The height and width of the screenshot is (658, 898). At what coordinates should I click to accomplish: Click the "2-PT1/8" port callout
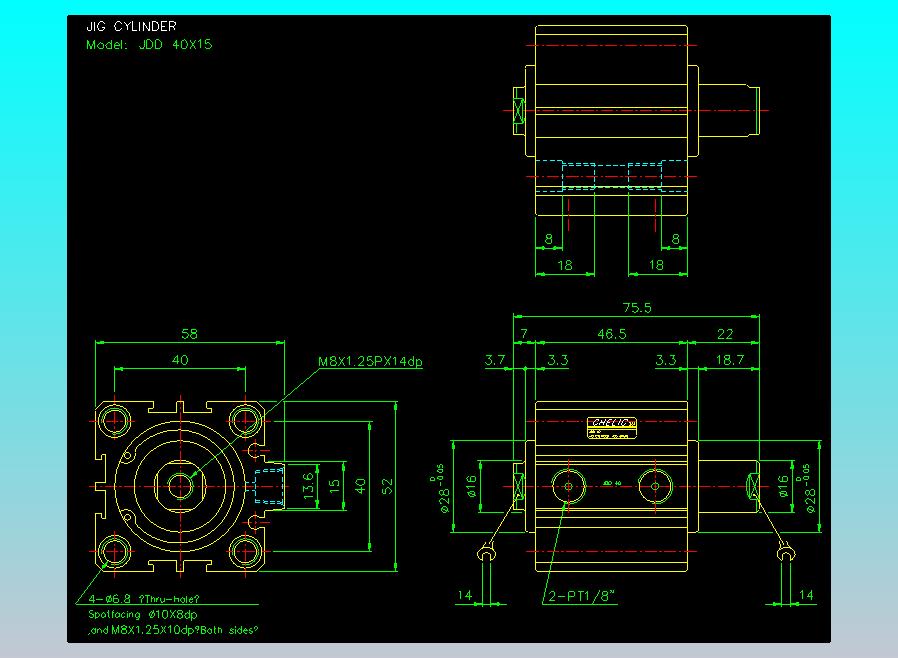click(582, 596)
